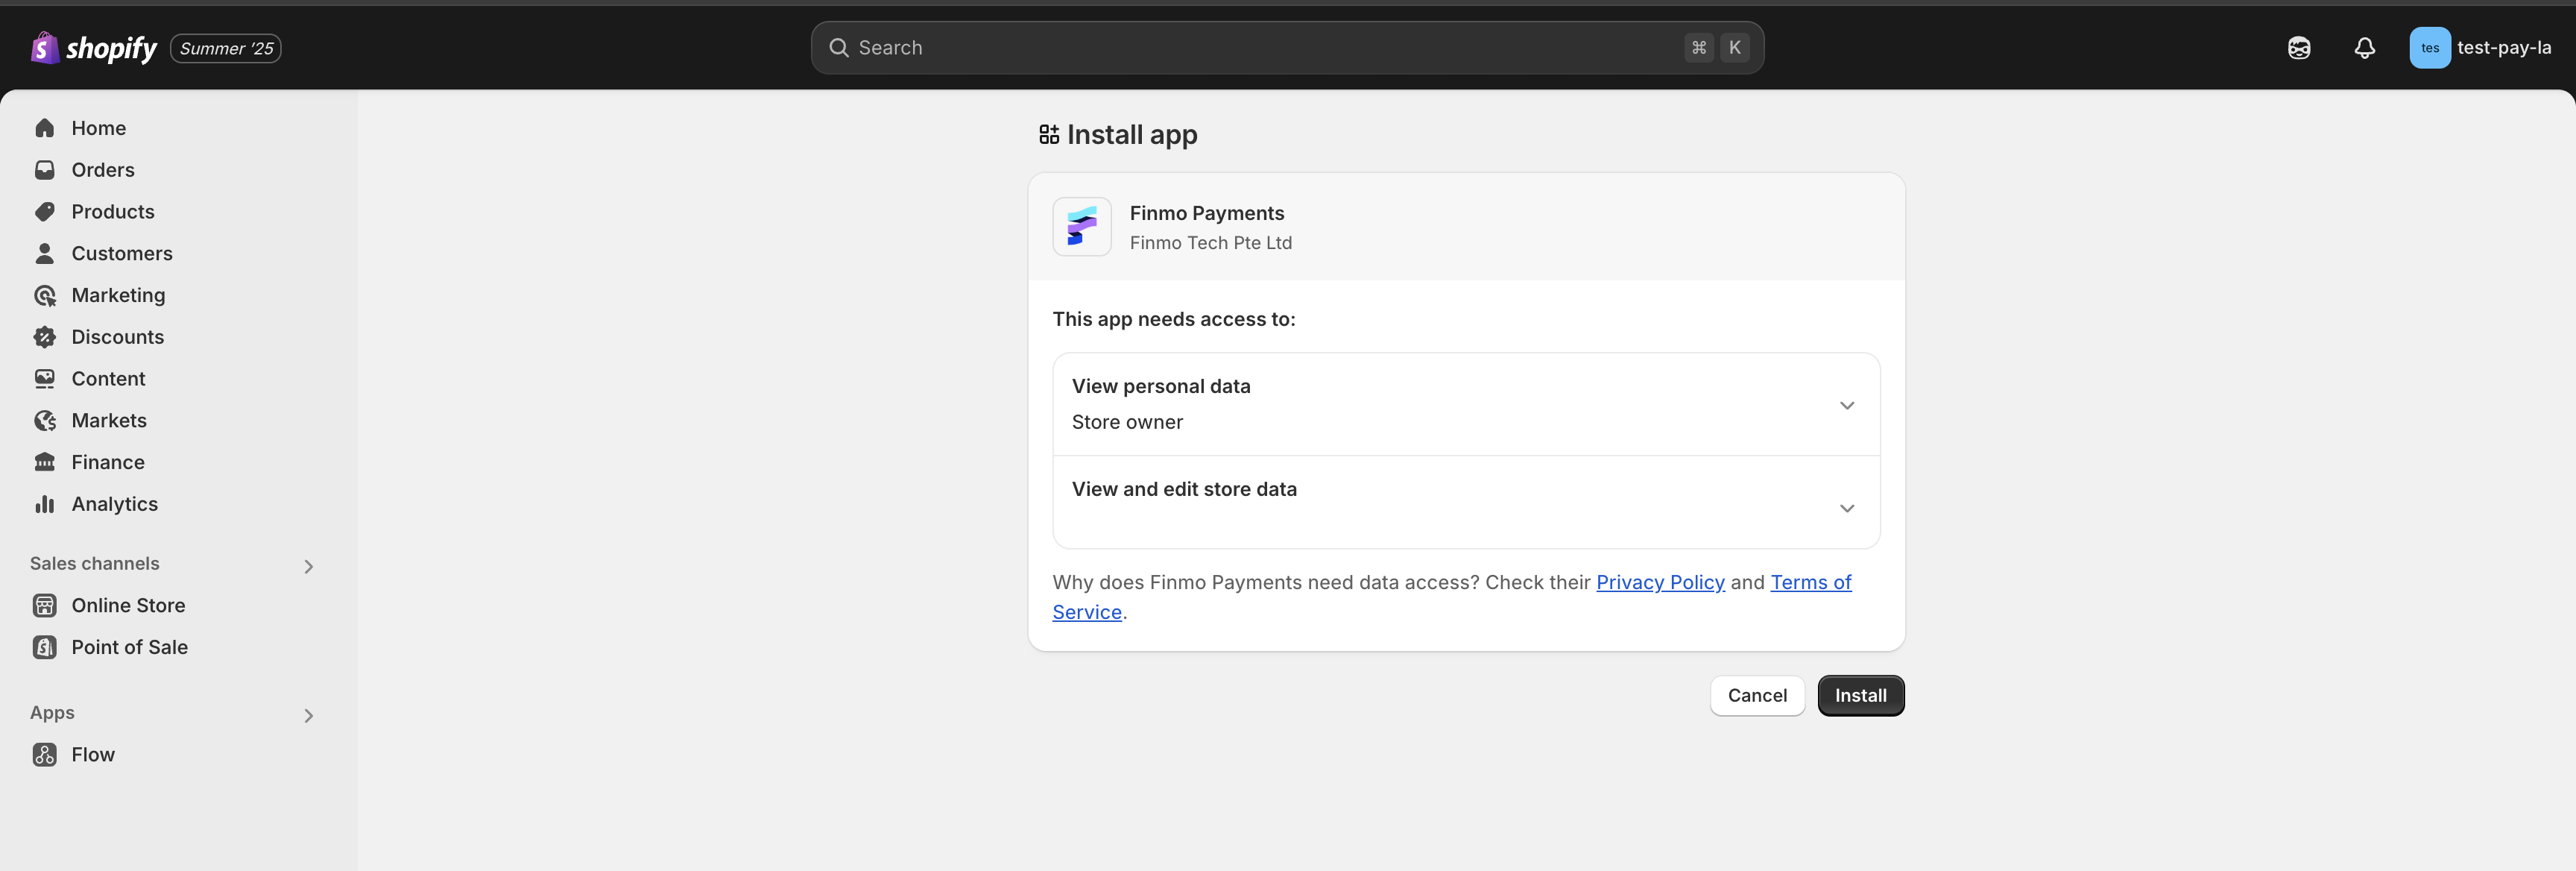2576x871 pixels.
Task: Click the Finmo Payments app logo
Action: coord(1082,227)
